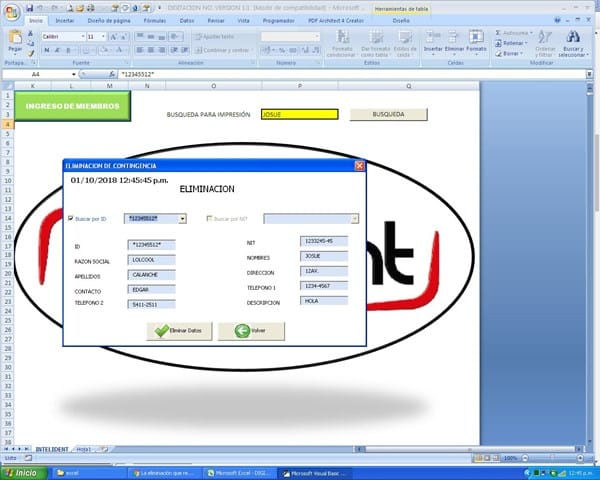Click the BUSQUEDA button
The width and height of the screenshot is (600, 480).
pyautogui.click(x=388, y=114)
